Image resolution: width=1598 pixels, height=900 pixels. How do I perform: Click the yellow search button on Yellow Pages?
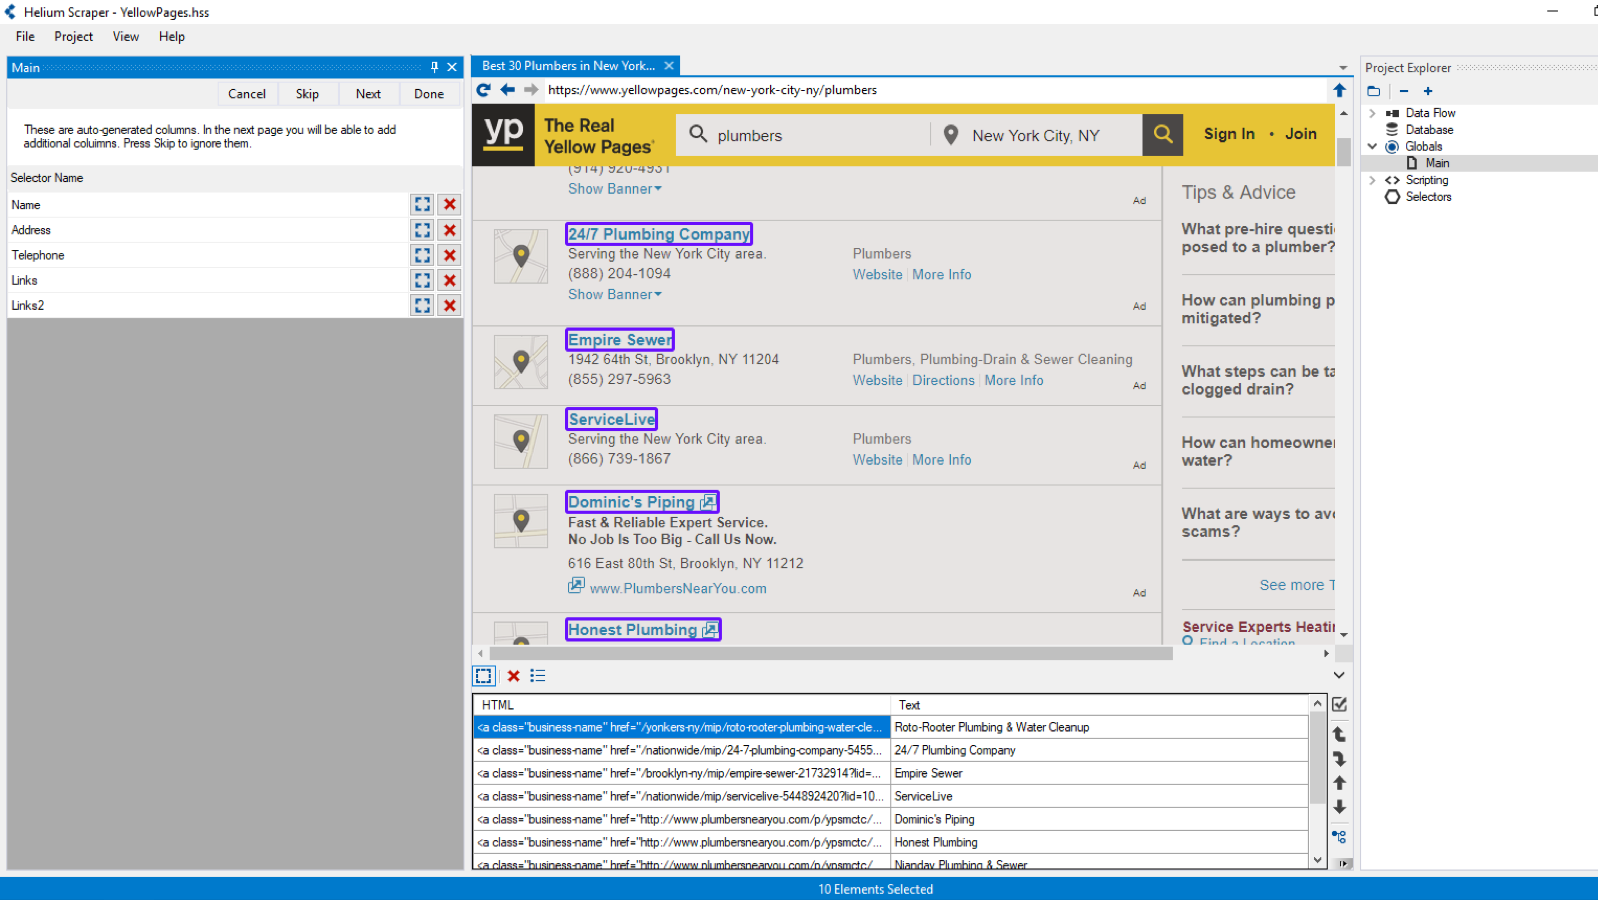pos(1163,134)
